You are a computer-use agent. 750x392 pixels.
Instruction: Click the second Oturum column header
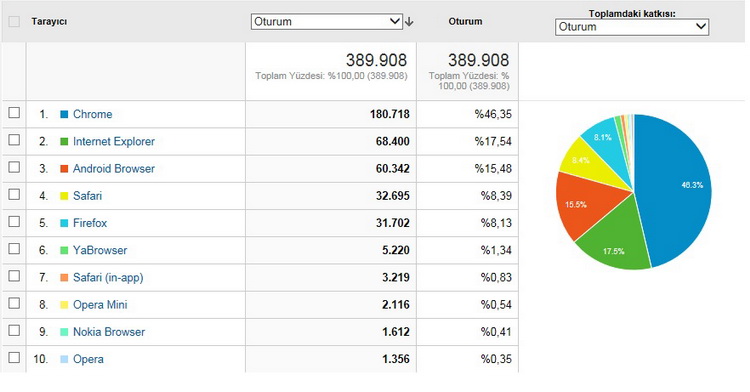[465, 22]
